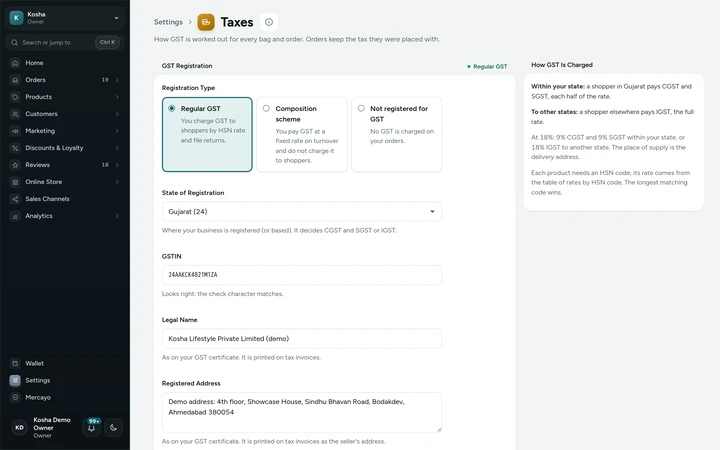Click 'Looks right: the check character matches' text

222,294
